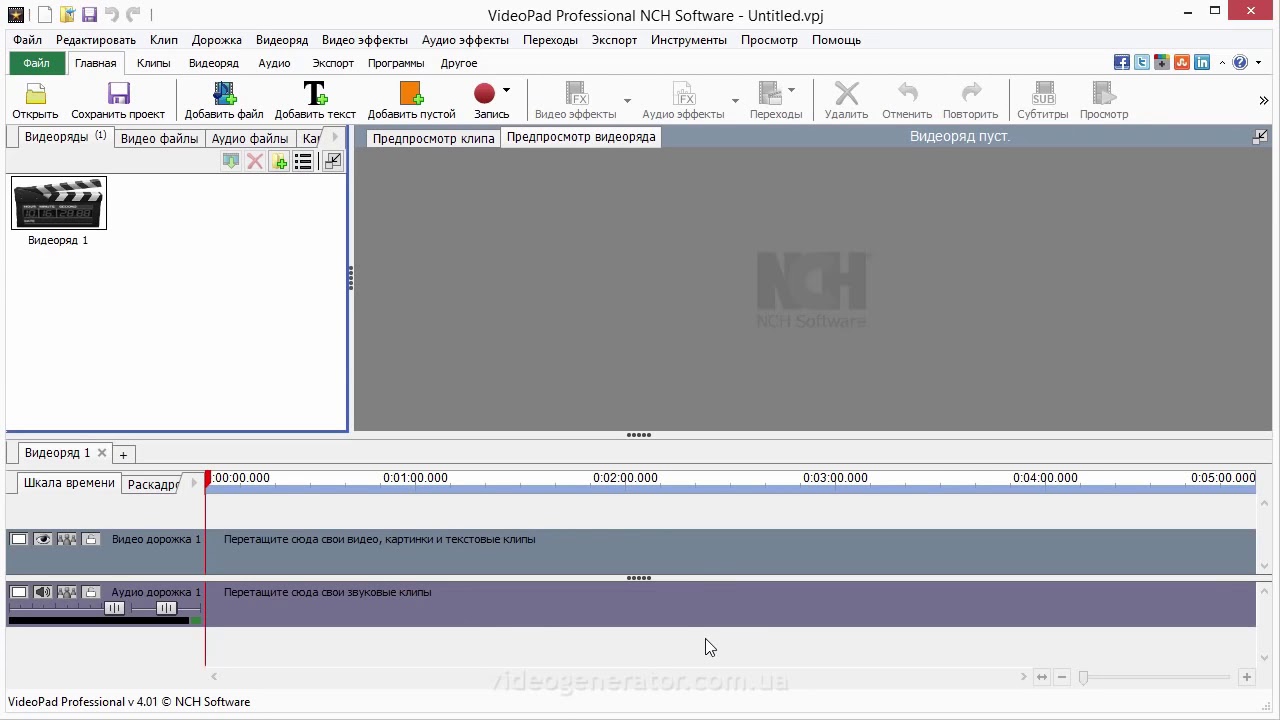Click the place-on-sequence arrow icon in bin
The image size is (1280, 720).
tap(231, 162)
